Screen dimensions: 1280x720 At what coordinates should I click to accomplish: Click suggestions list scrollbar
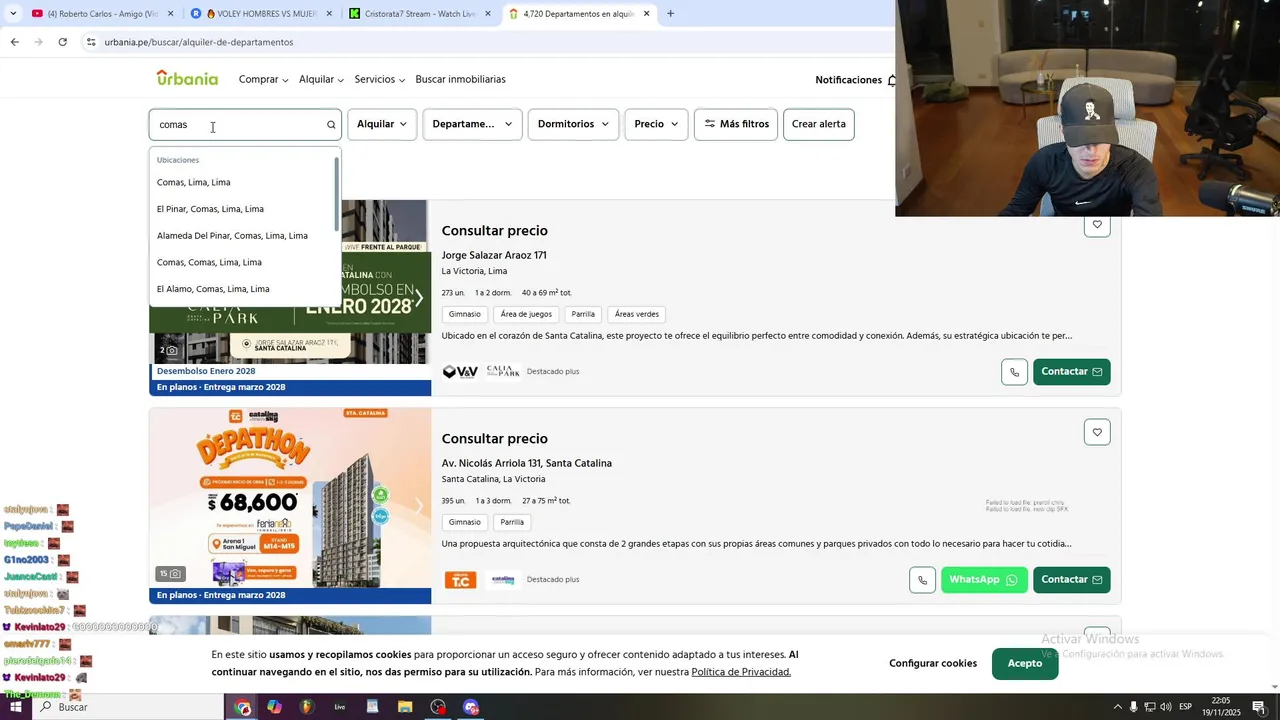[337, 195]
